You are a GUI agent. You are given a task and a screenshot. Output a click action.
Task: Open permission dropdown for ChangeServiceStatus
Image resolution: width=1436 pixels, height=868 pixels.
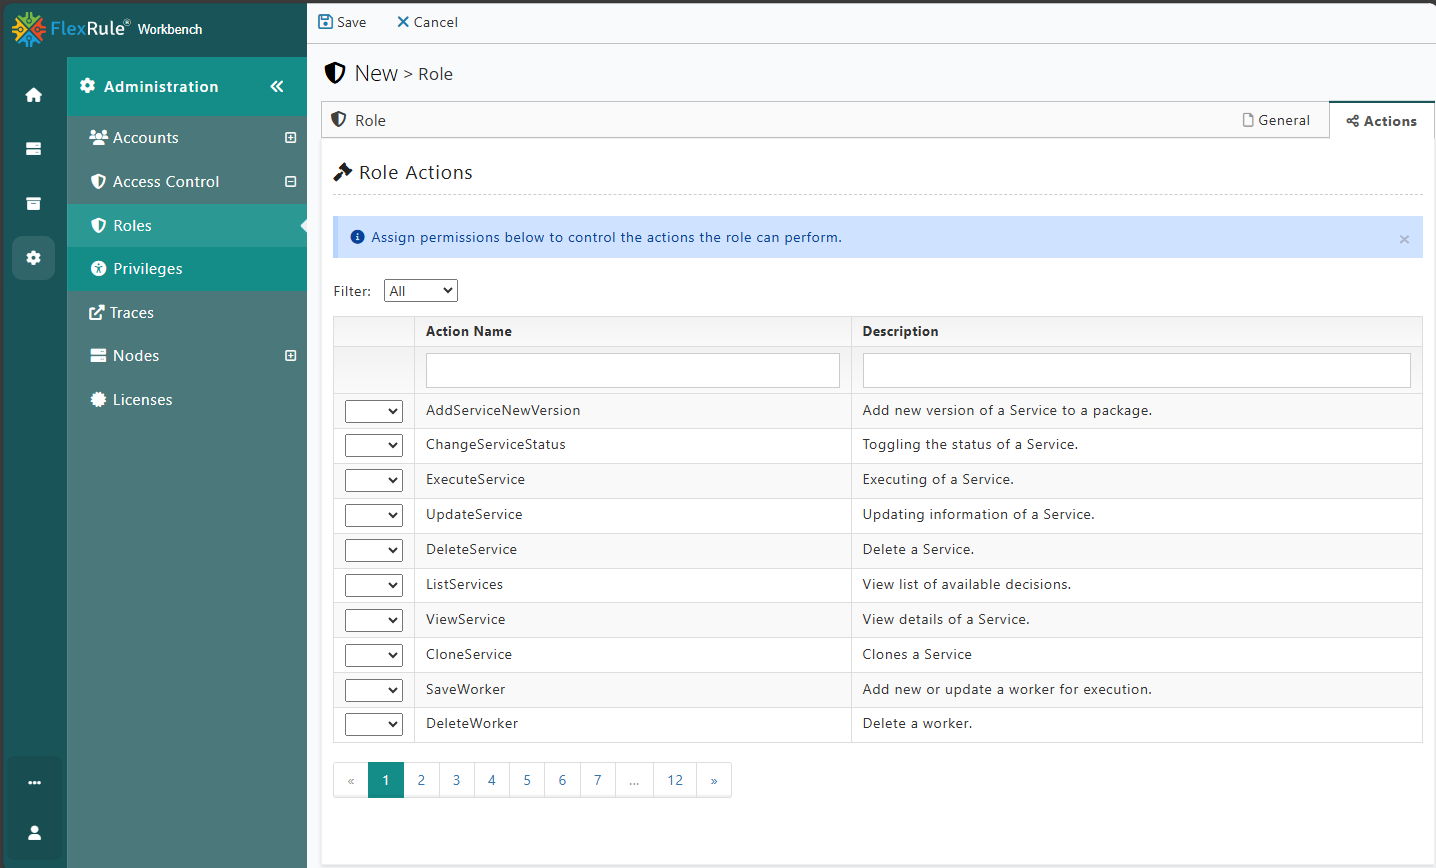click(374, 445)
